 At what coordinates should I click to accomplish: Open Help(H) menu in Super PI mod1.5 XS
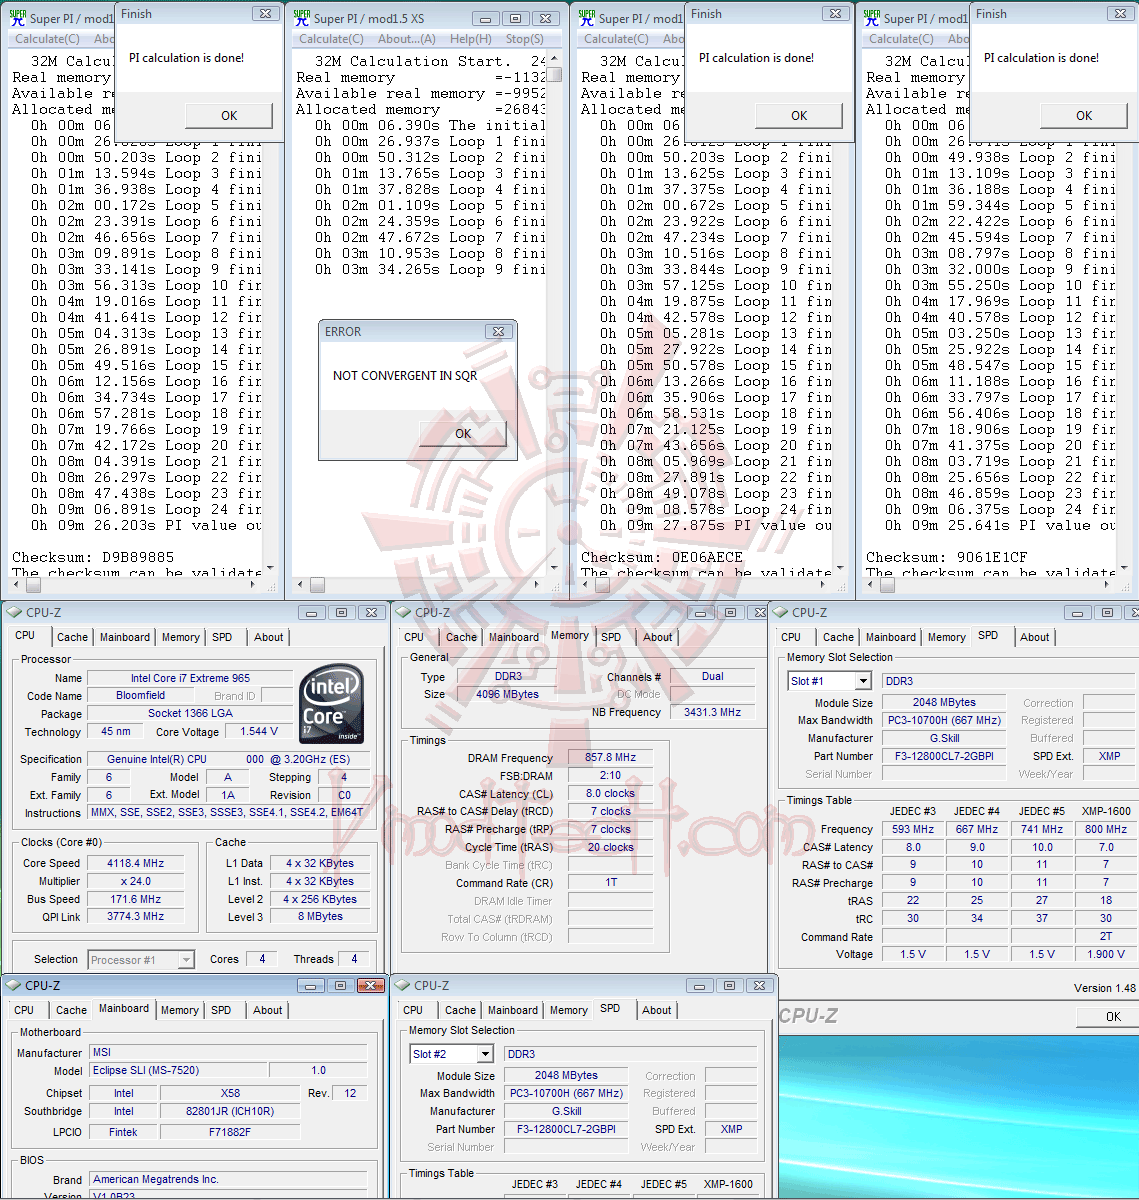[x=470, y=39]
